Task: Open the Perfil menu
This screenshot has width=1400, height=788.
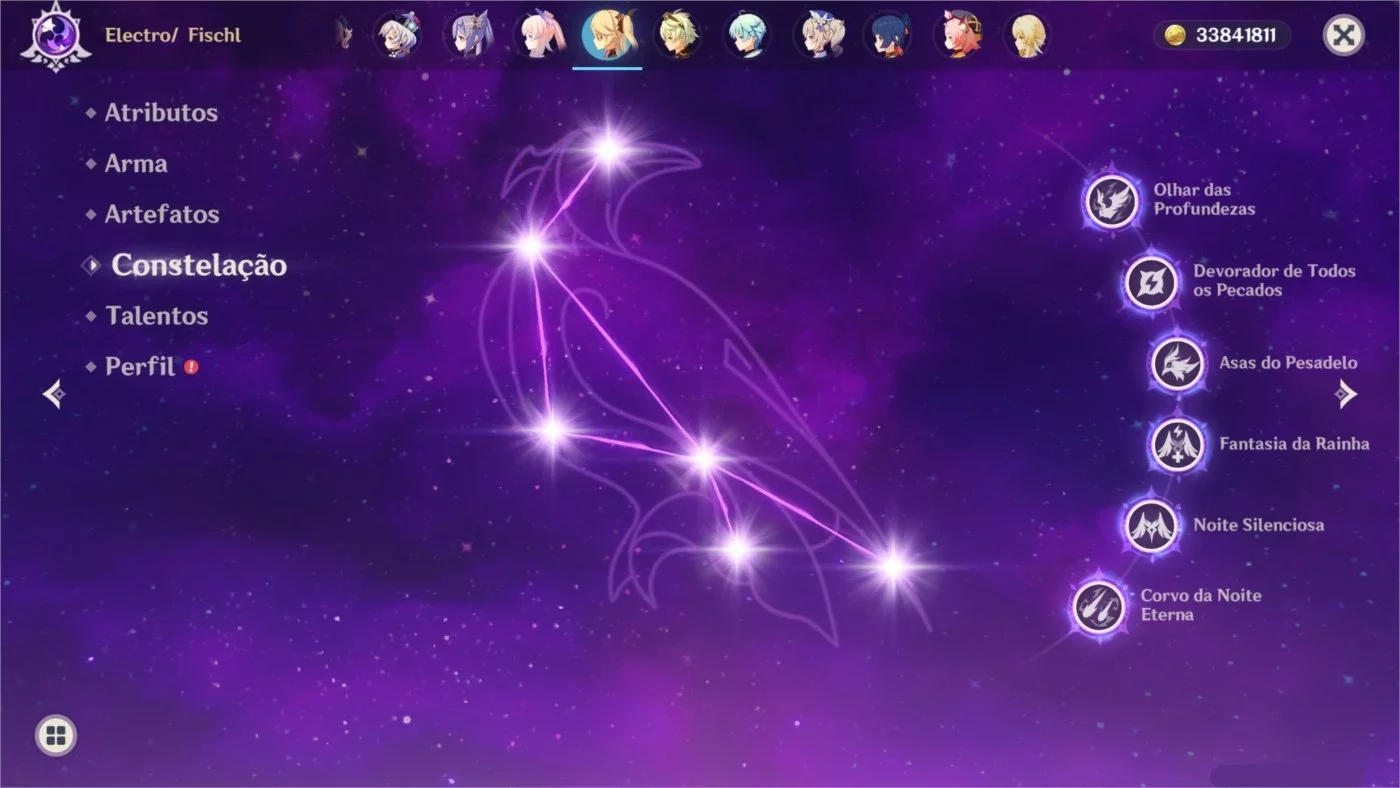Action: 140,366
